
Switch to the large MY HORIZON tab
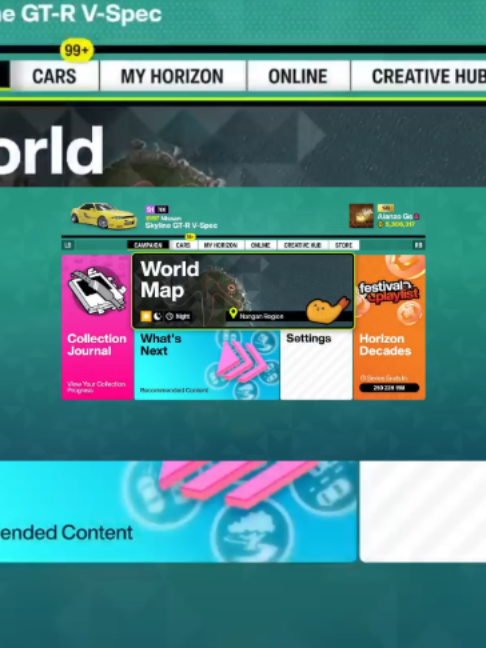tap(172, 76)
